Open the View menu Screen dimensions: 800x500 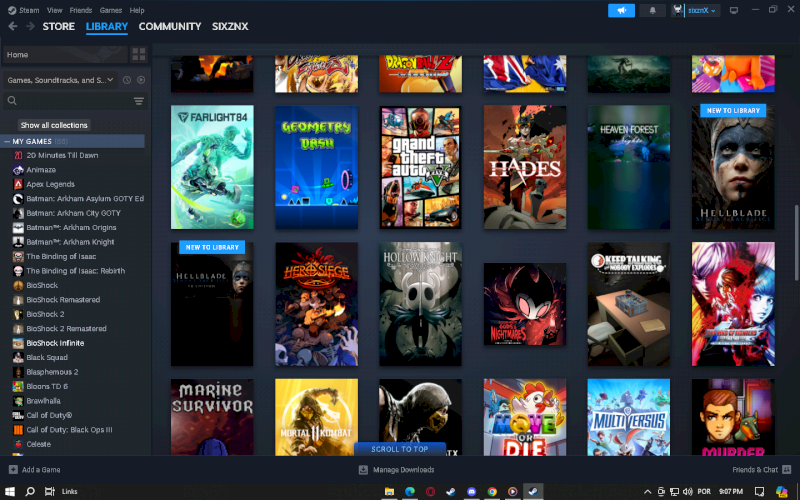[x=54, y=10]
